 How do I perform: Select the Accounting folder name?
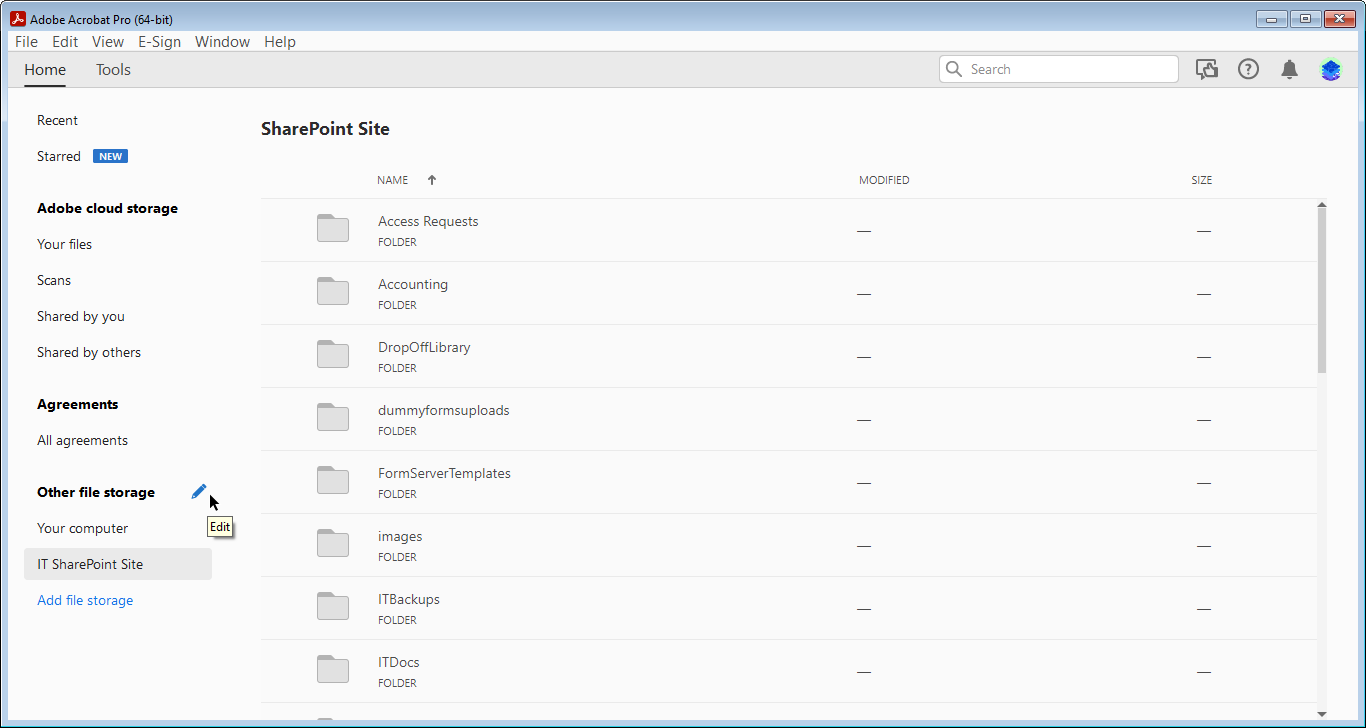(413, 284)
